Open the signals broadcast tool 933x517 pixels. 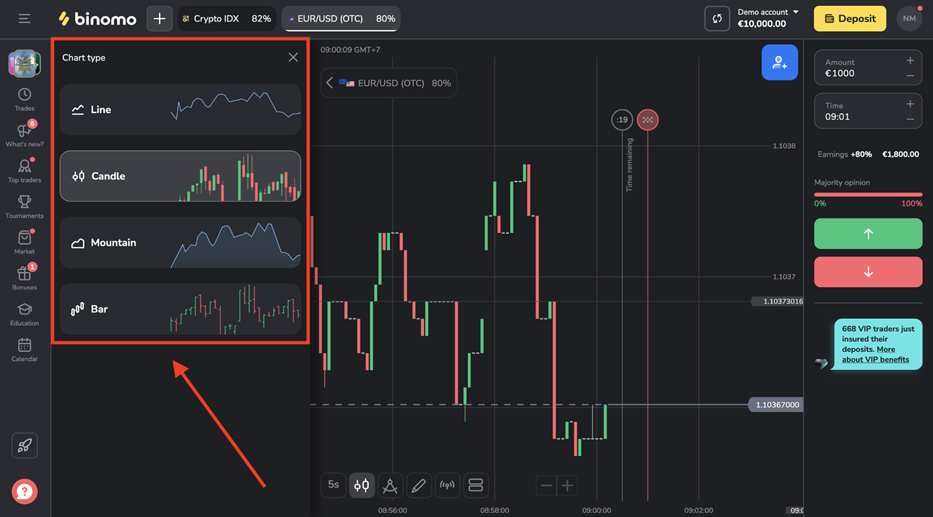tap(447, 485)
